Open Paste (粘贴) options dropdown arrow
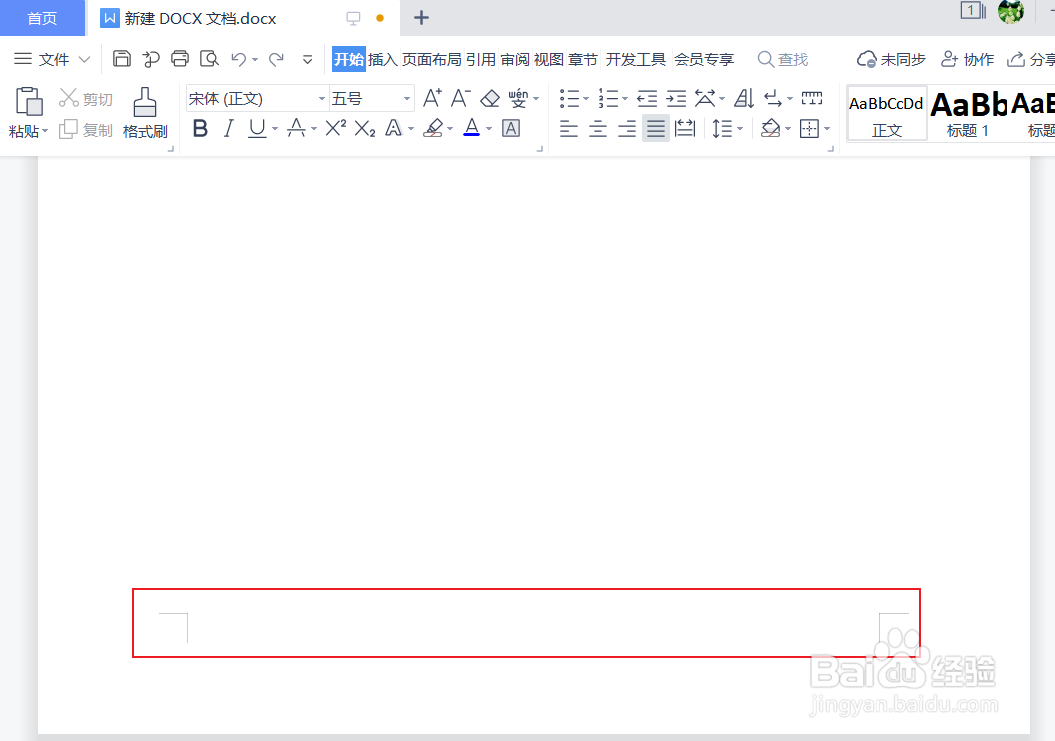This screenshot has height=741, width=1055. click(45, 131)
